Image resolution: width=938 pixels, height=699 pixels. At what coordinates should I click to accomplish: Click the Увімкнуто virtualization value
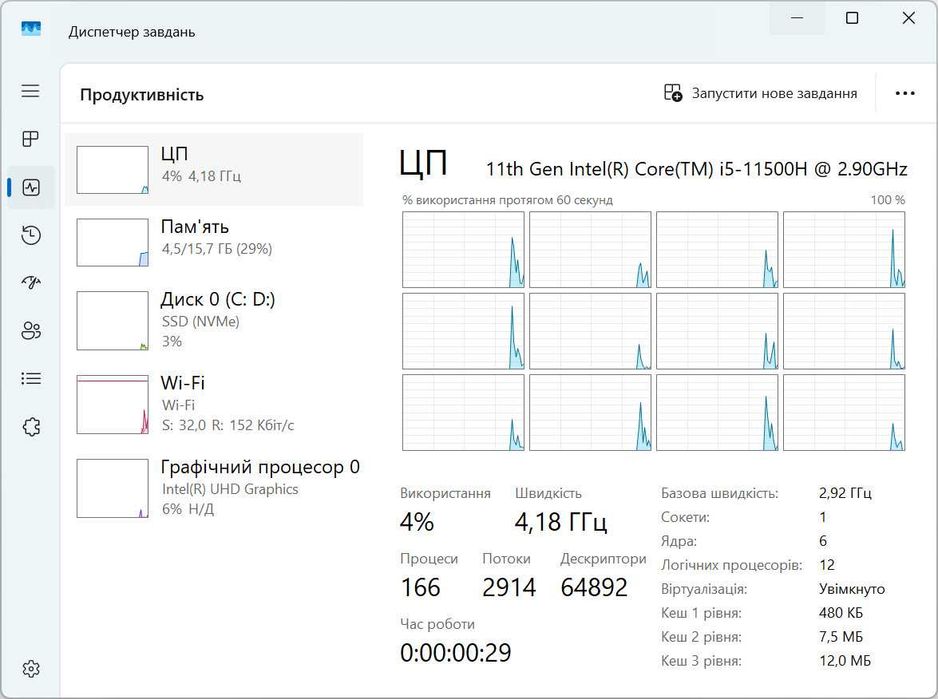tap(852, 589)
